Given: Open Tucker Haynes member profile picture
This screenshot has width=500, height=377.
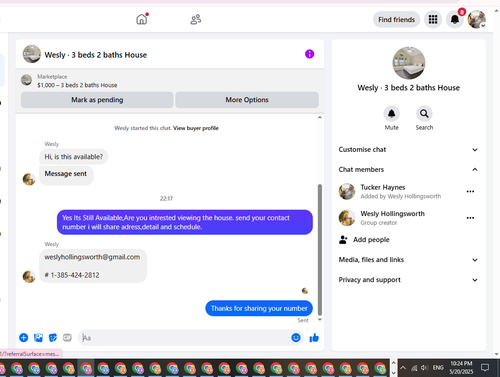Looking at the screenshot, I should tap(347, 191).
